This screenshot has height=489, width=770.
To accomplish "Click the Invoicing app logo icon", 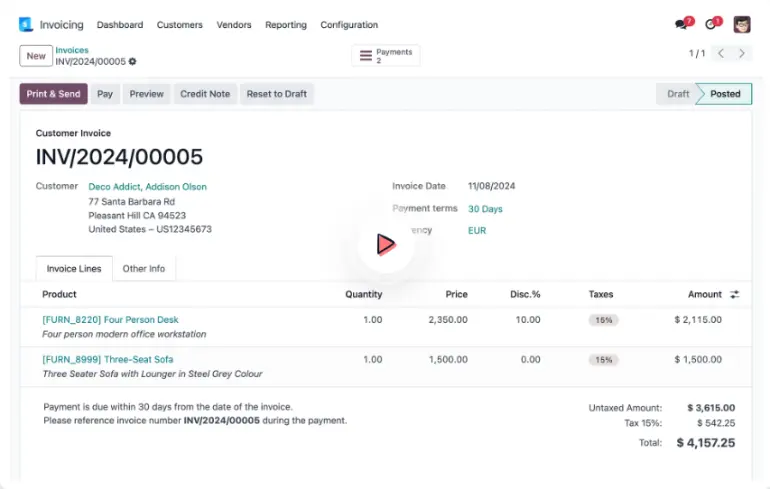I will [x=26, y=24].
